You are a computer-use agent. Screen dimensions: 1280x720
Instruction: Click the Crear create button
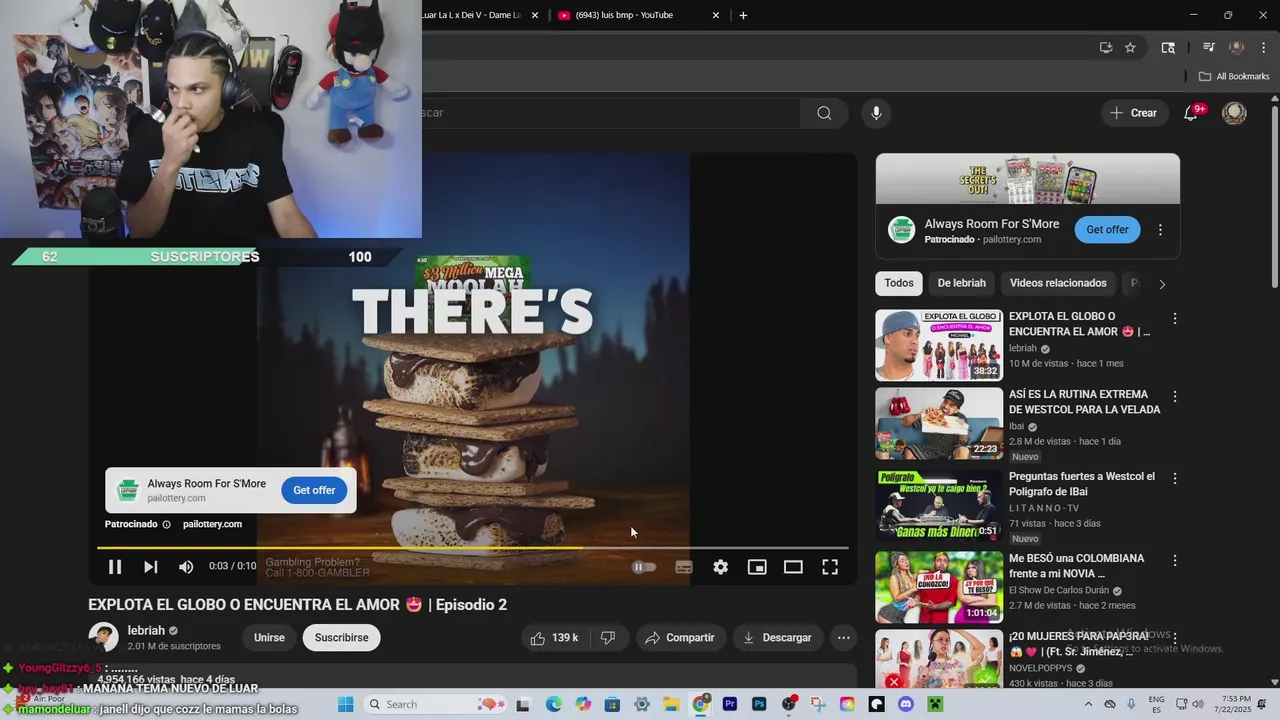(1133, 113)
